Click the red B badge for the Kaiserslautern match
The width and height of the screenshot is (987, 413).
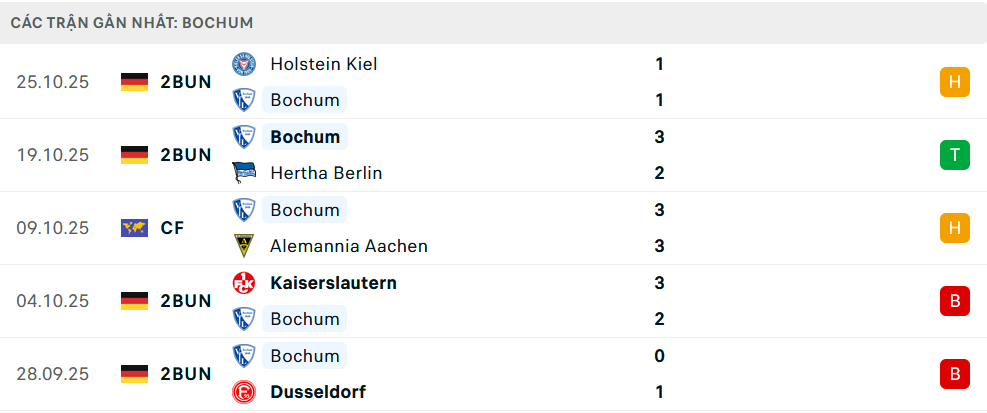(x=954, y=301)
